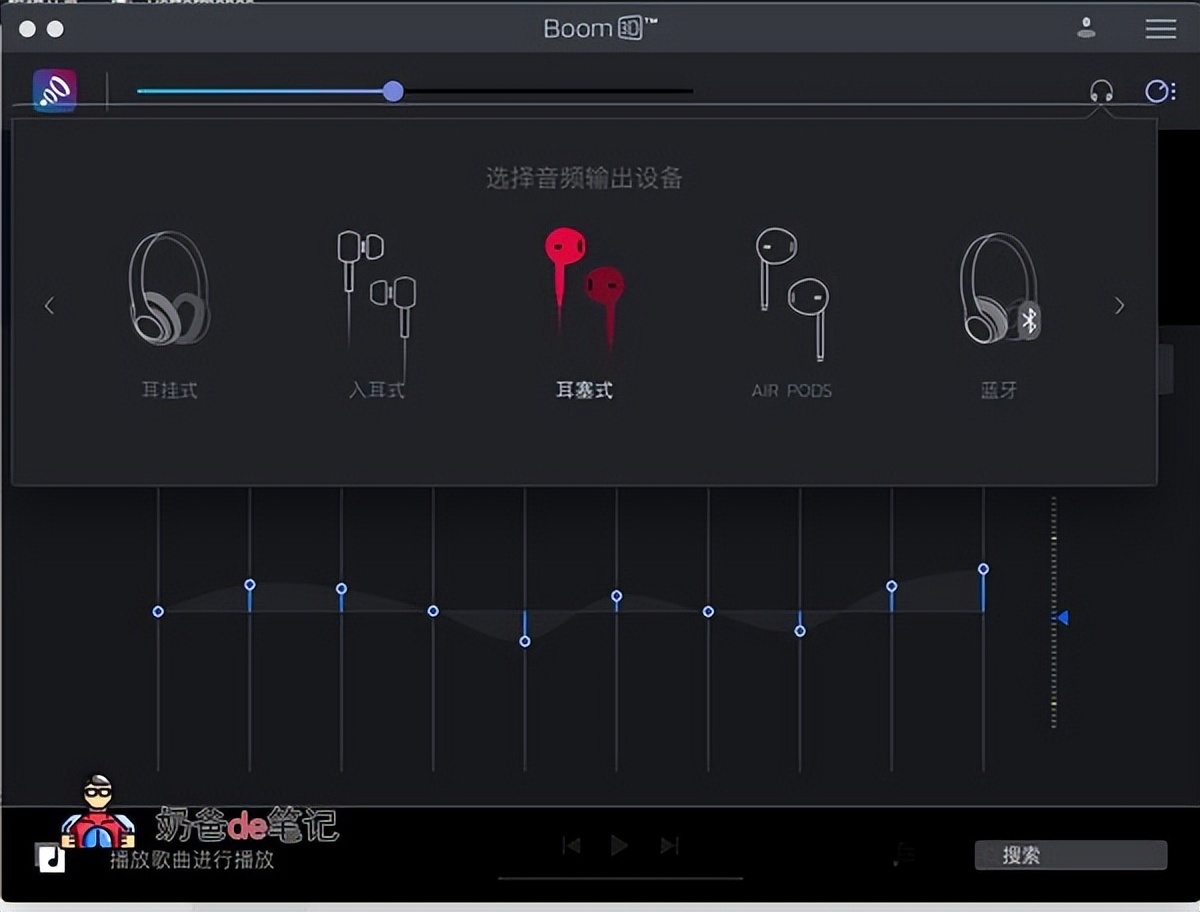Open the user account profile icon
The height and width of the screenshot is (912, 1200).
point(1087,28)
